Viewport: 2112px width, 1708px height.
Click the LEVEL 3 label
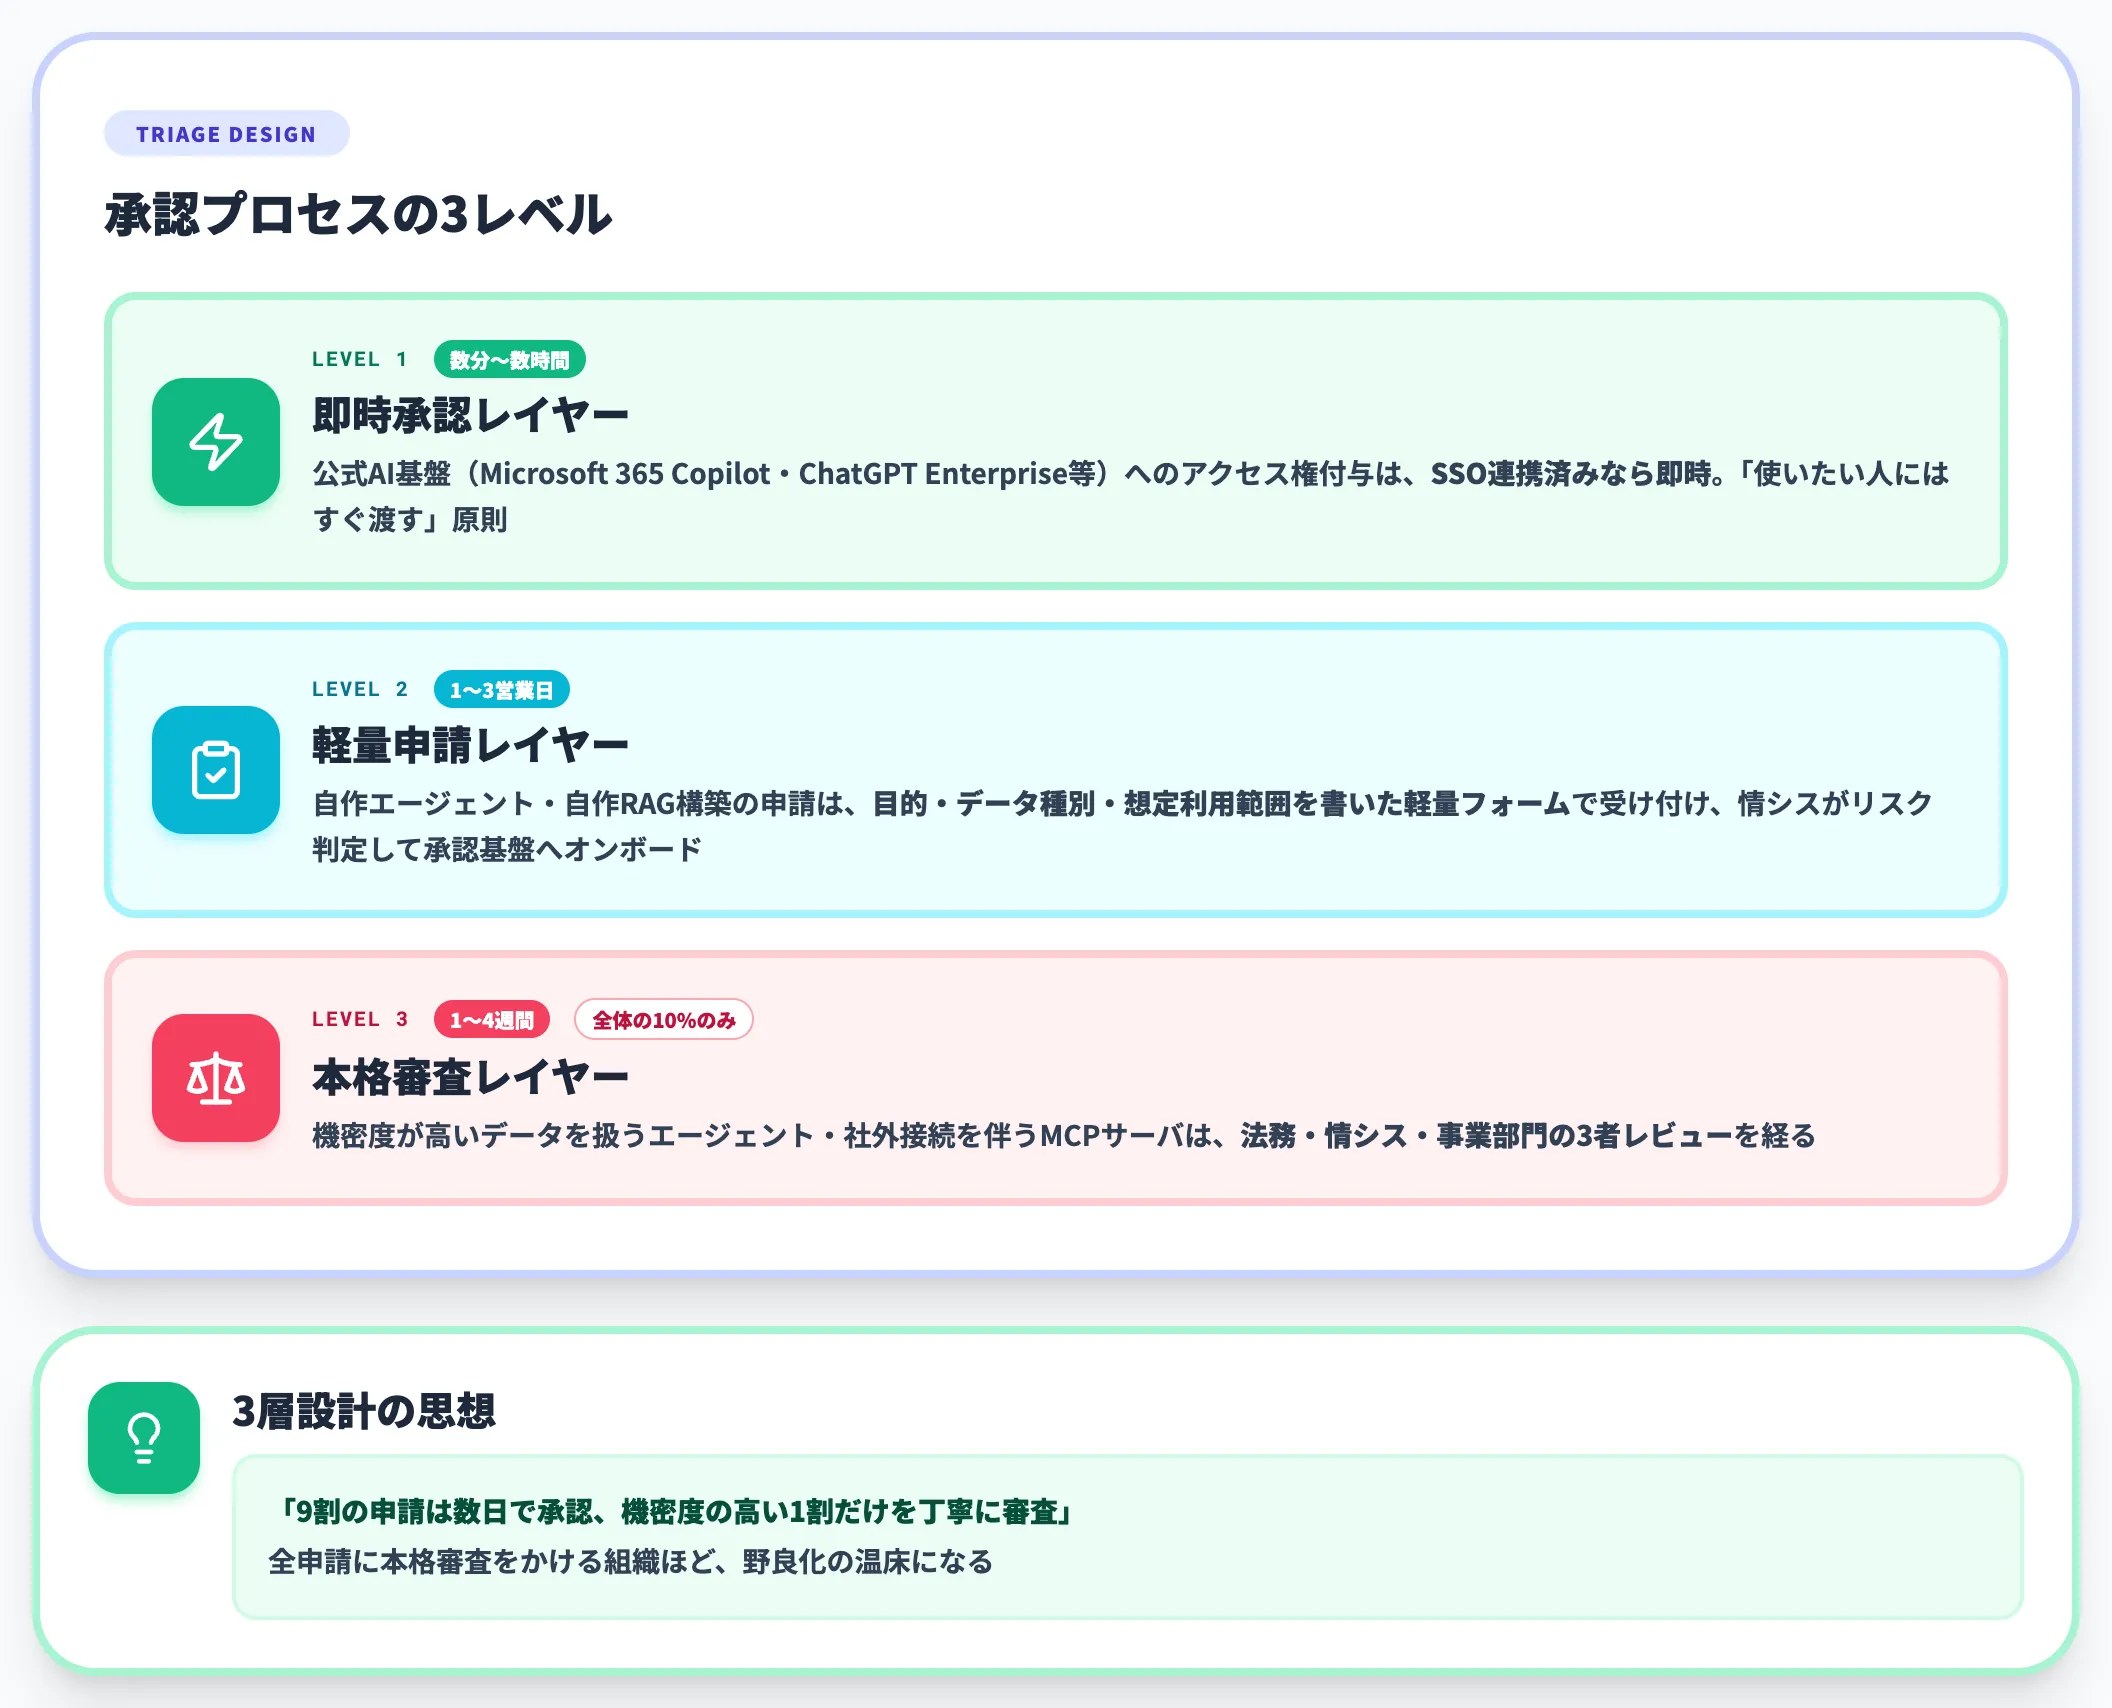click(x=360, y=1020)
